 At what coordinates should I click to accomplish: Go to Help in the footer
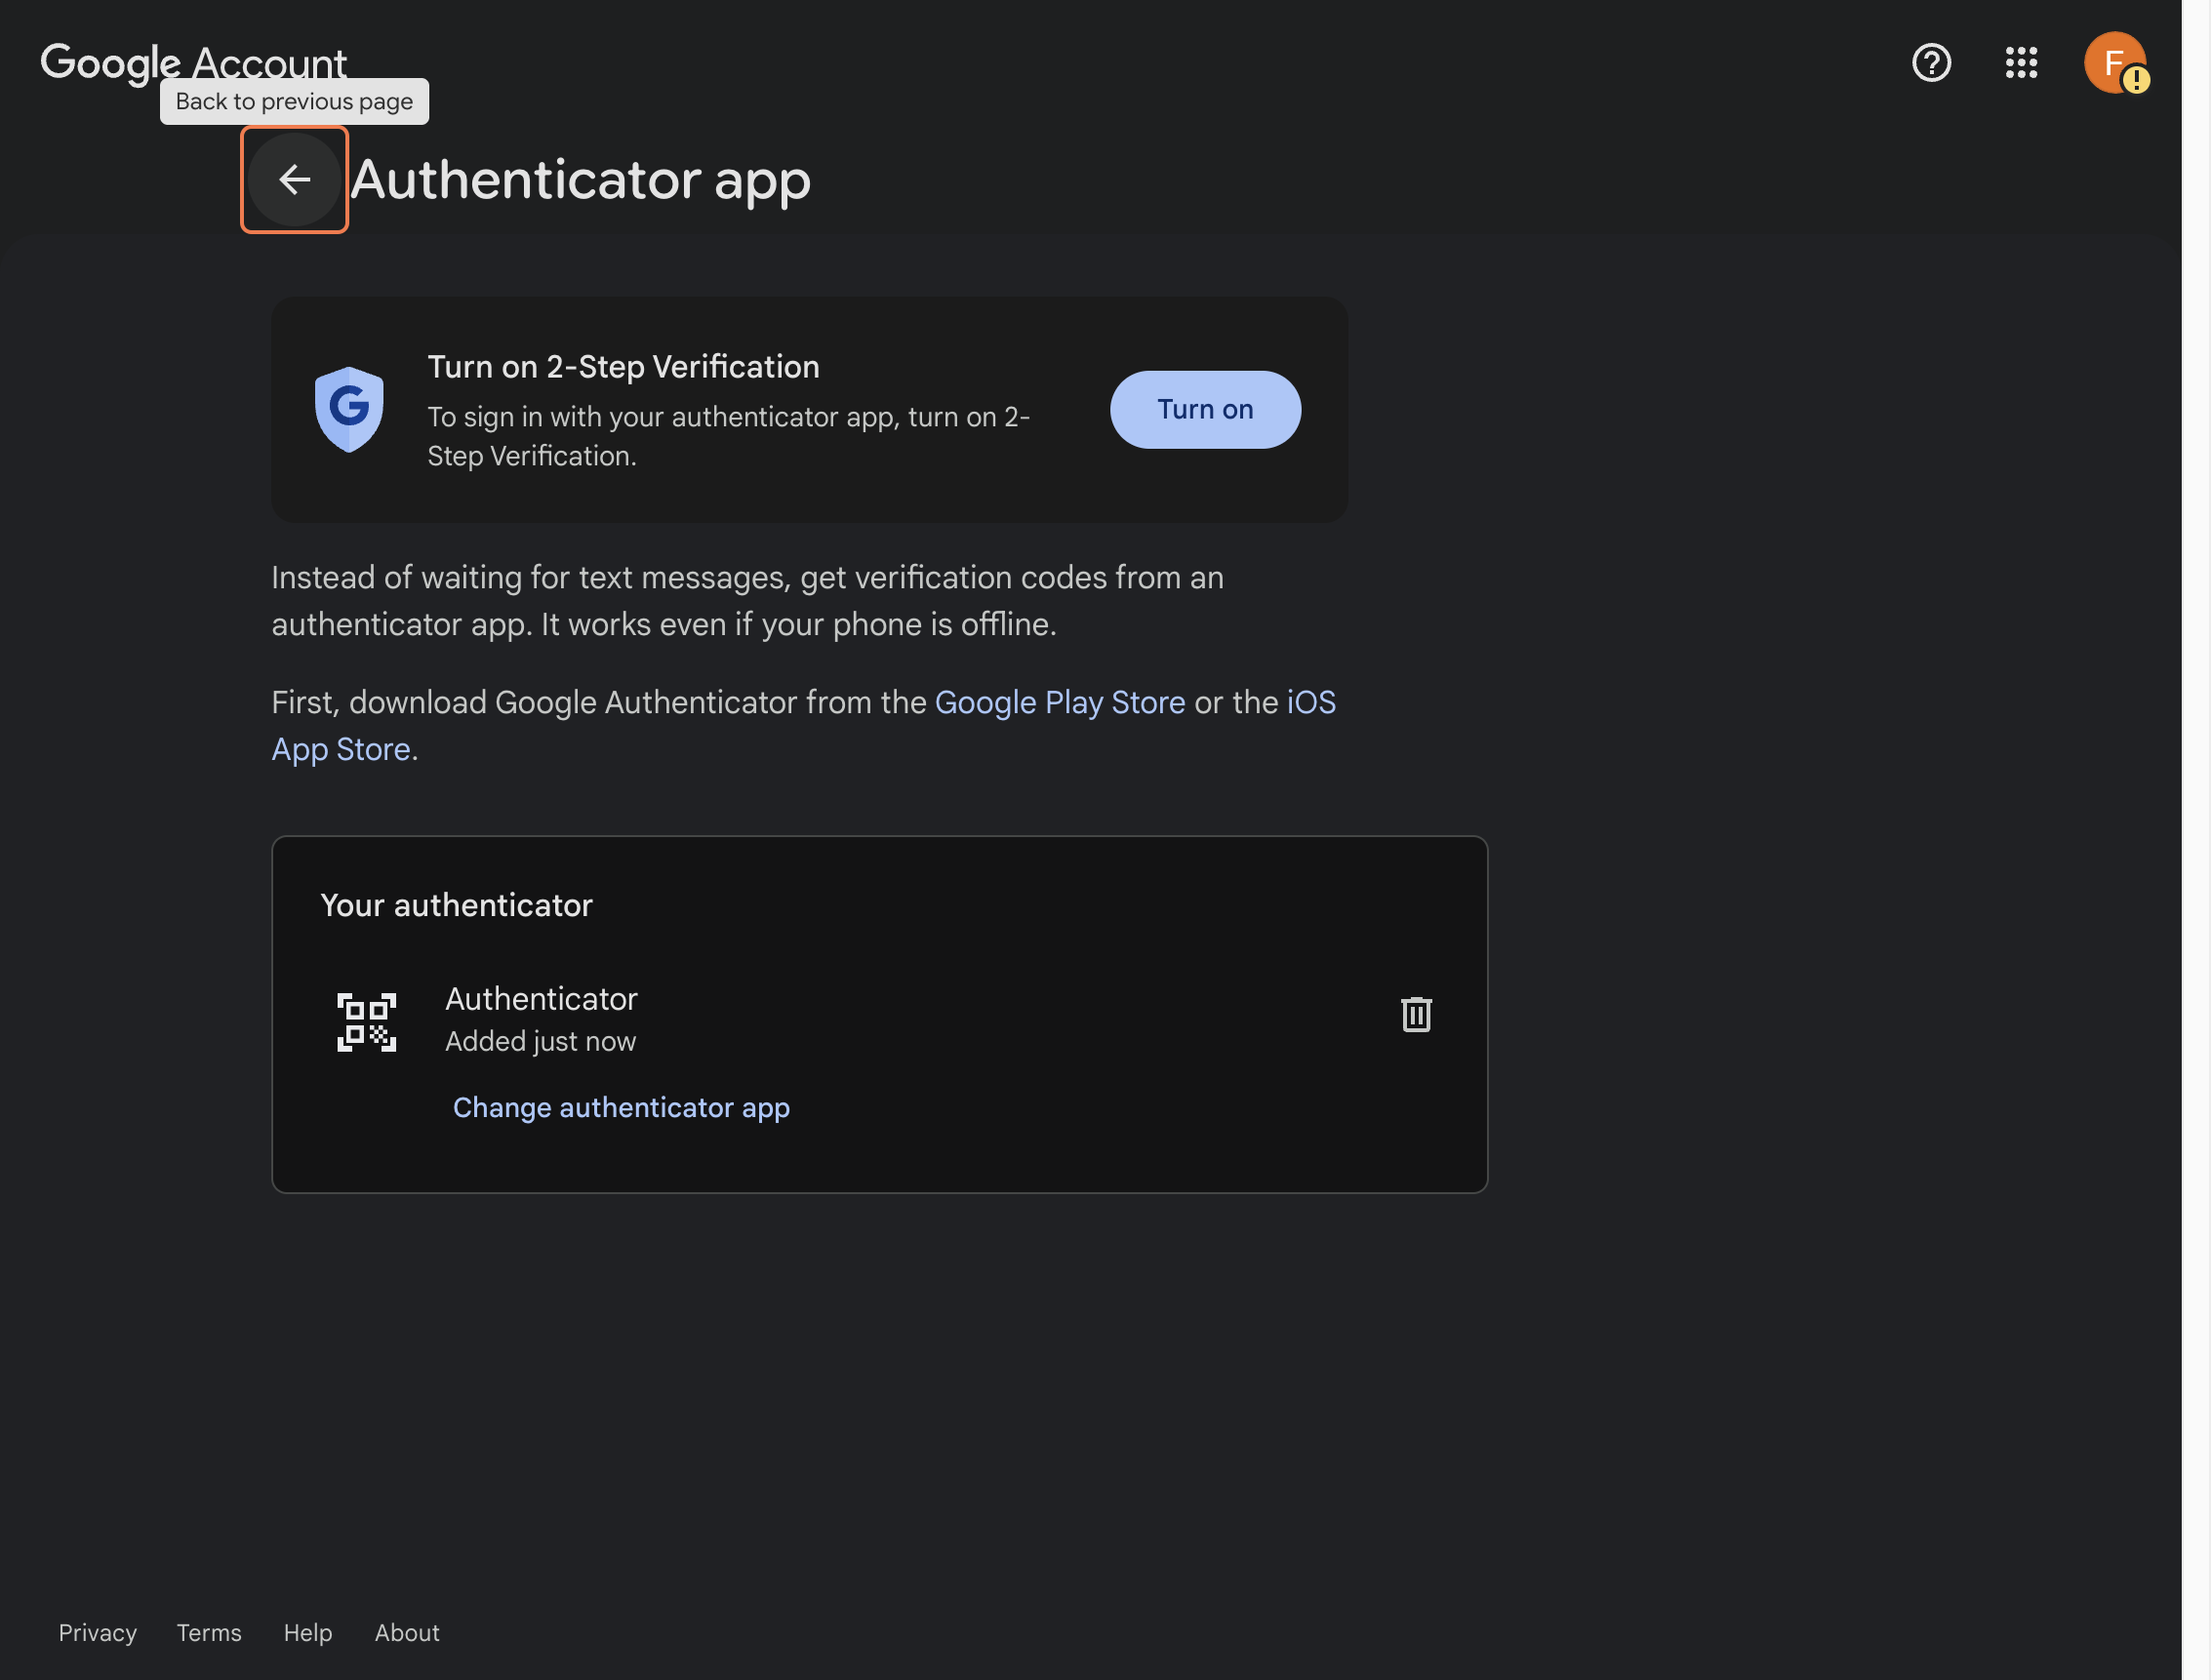click(x=307, y=1632)
